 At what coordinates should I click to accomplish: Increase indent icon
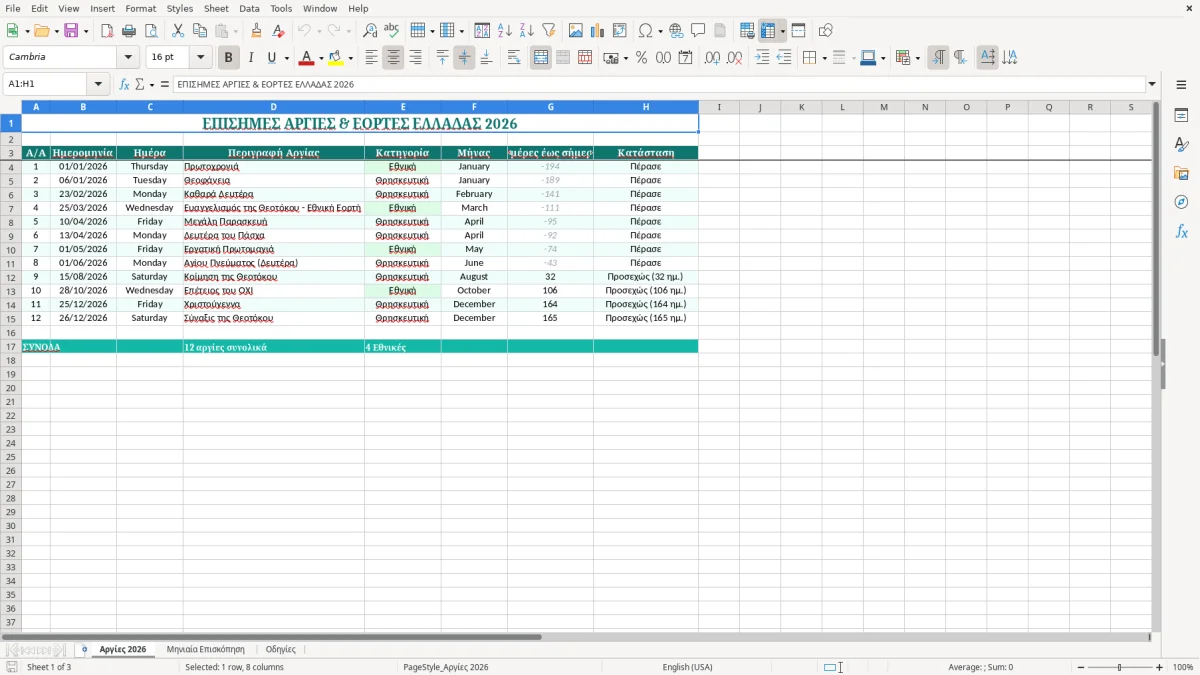[x=762, y=58]
